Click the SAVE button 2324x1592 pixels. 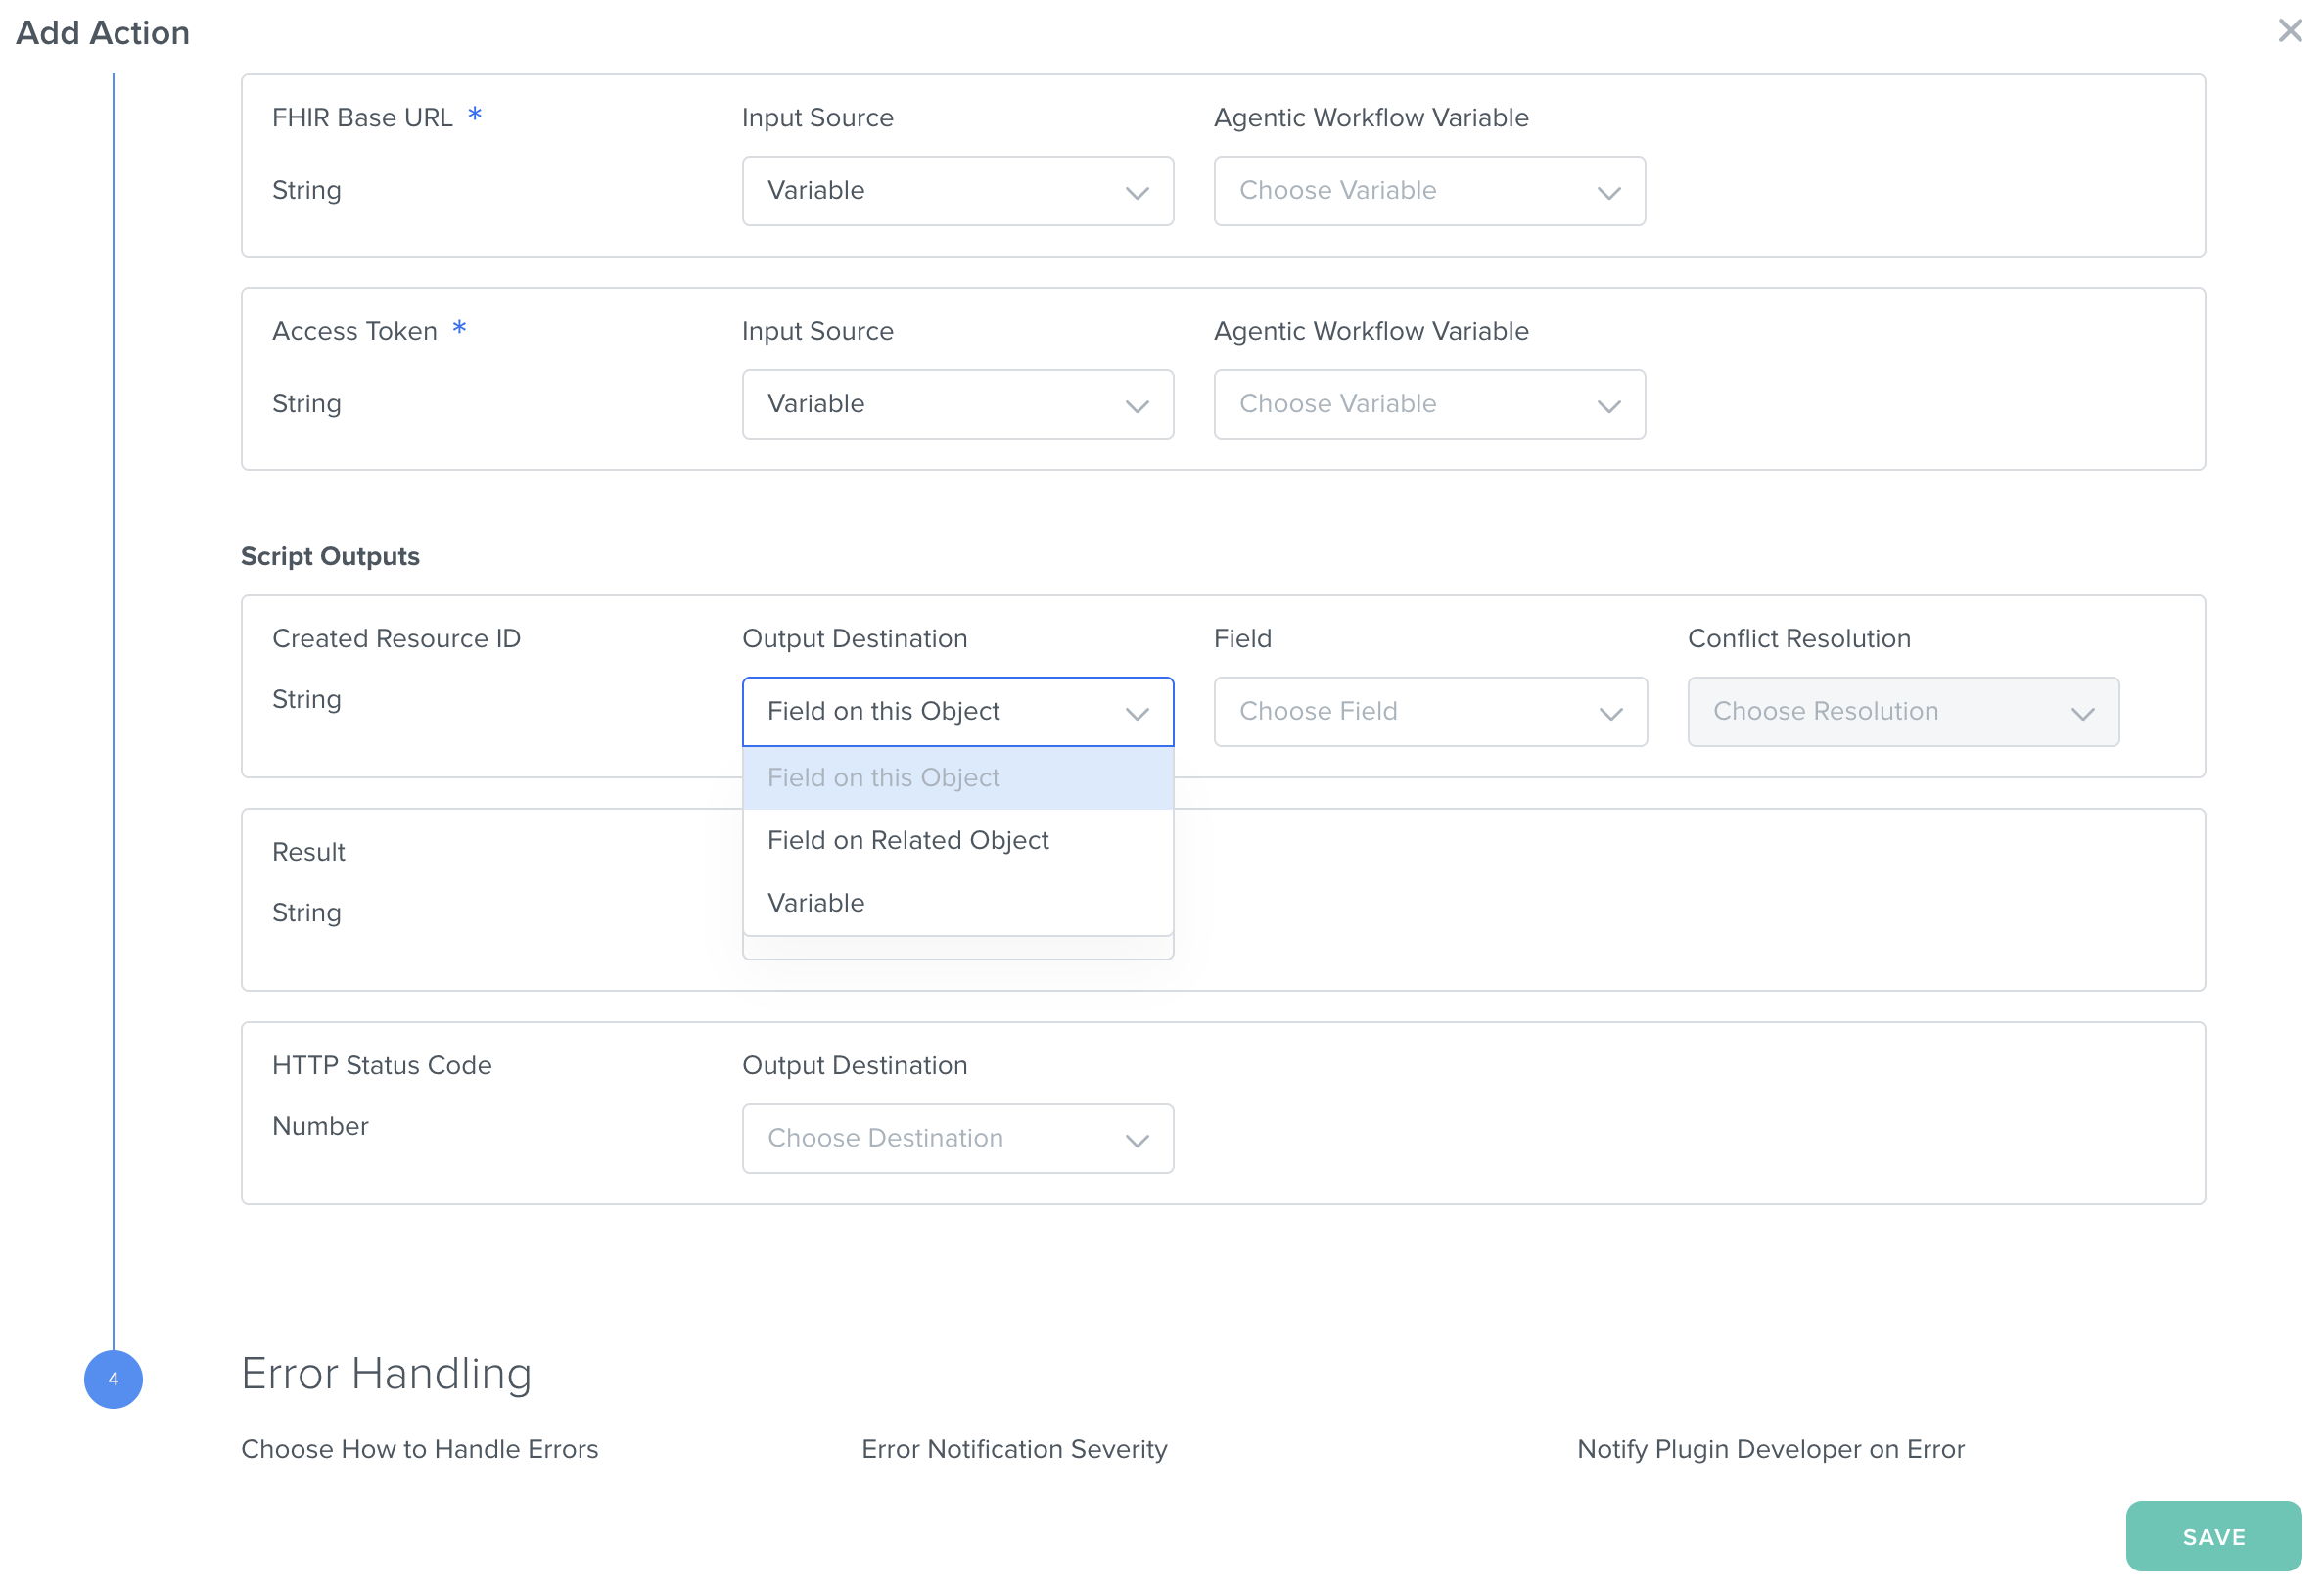click(2213, 1536)
